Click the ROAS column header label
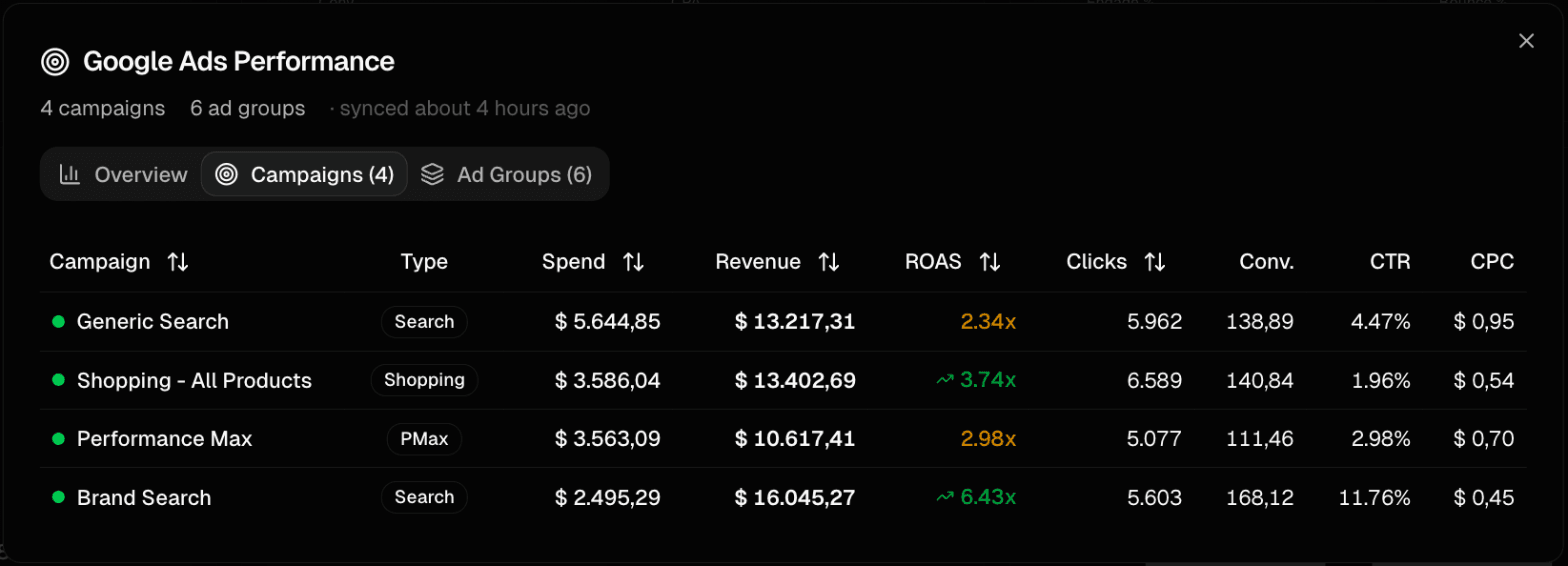 [x=933, y=262]
